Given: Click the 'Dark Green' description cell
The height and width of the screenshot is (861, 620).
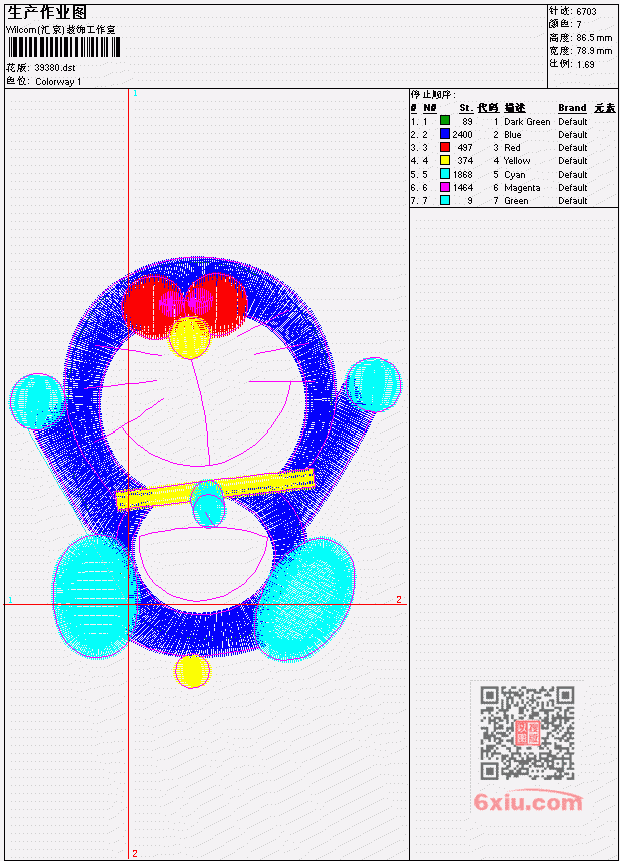Looking at the screenshot, I should point(527,121).
